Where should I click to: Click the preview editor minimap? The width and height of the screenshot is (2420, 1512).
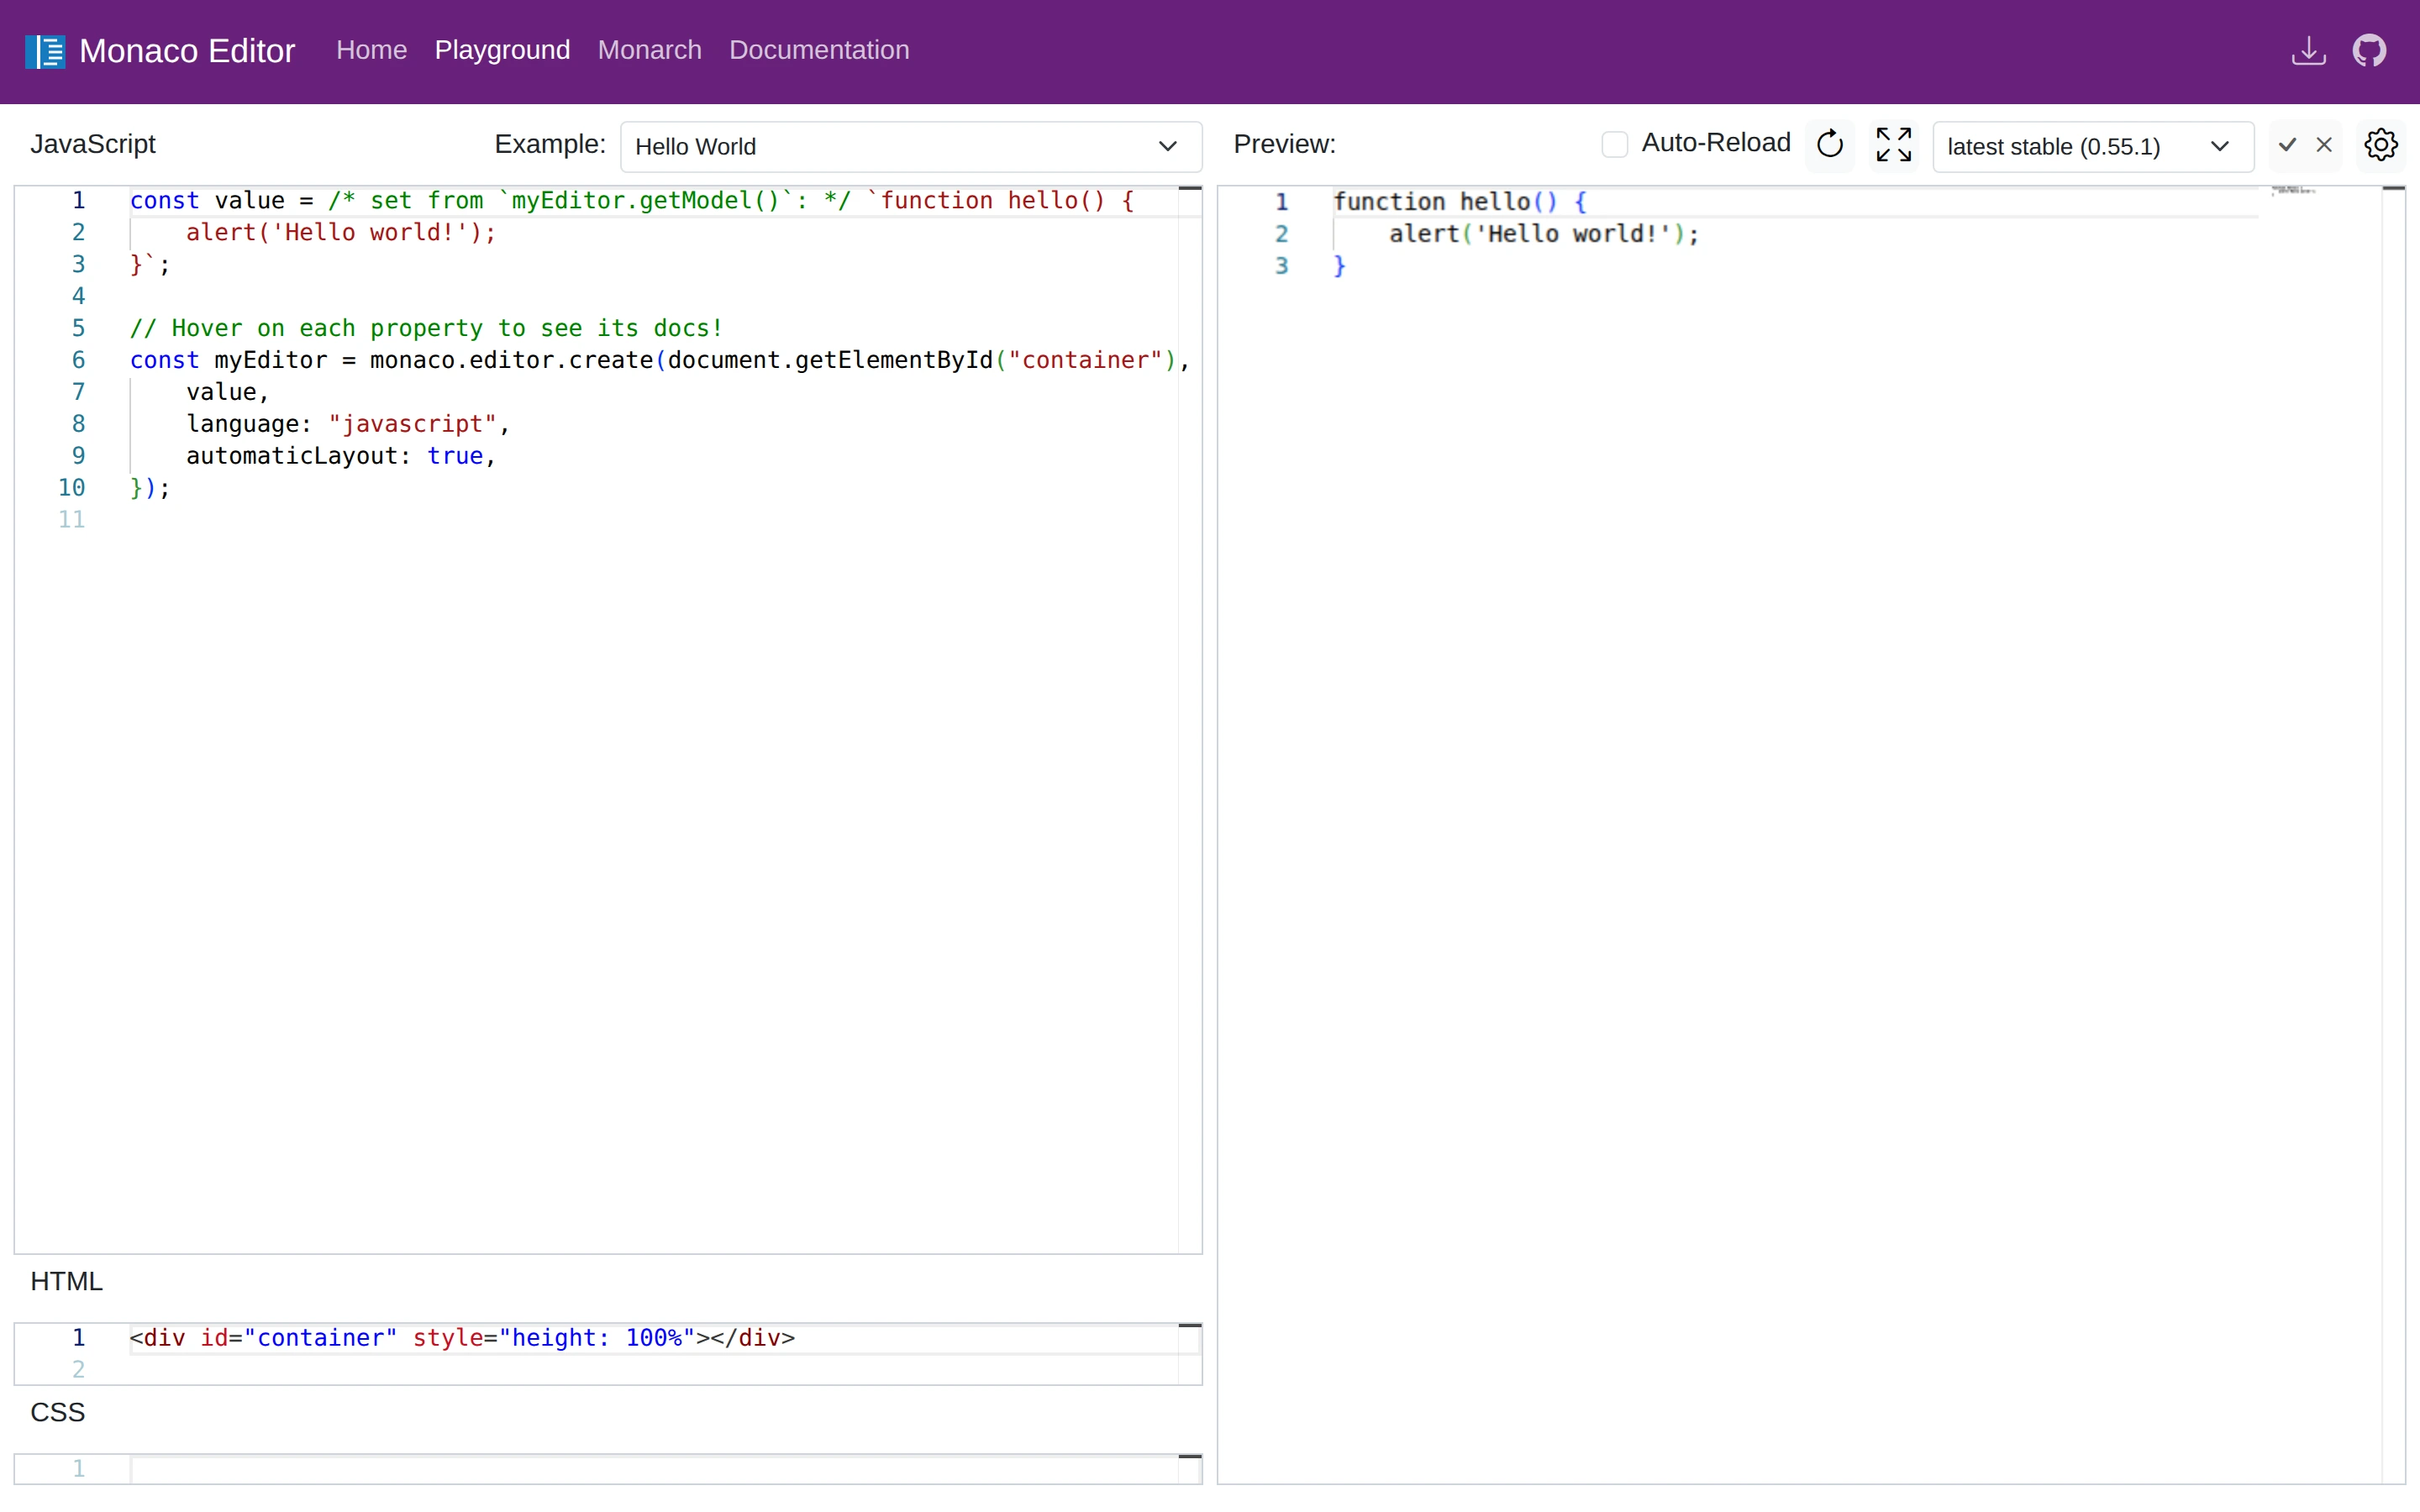click(2292, 190)
